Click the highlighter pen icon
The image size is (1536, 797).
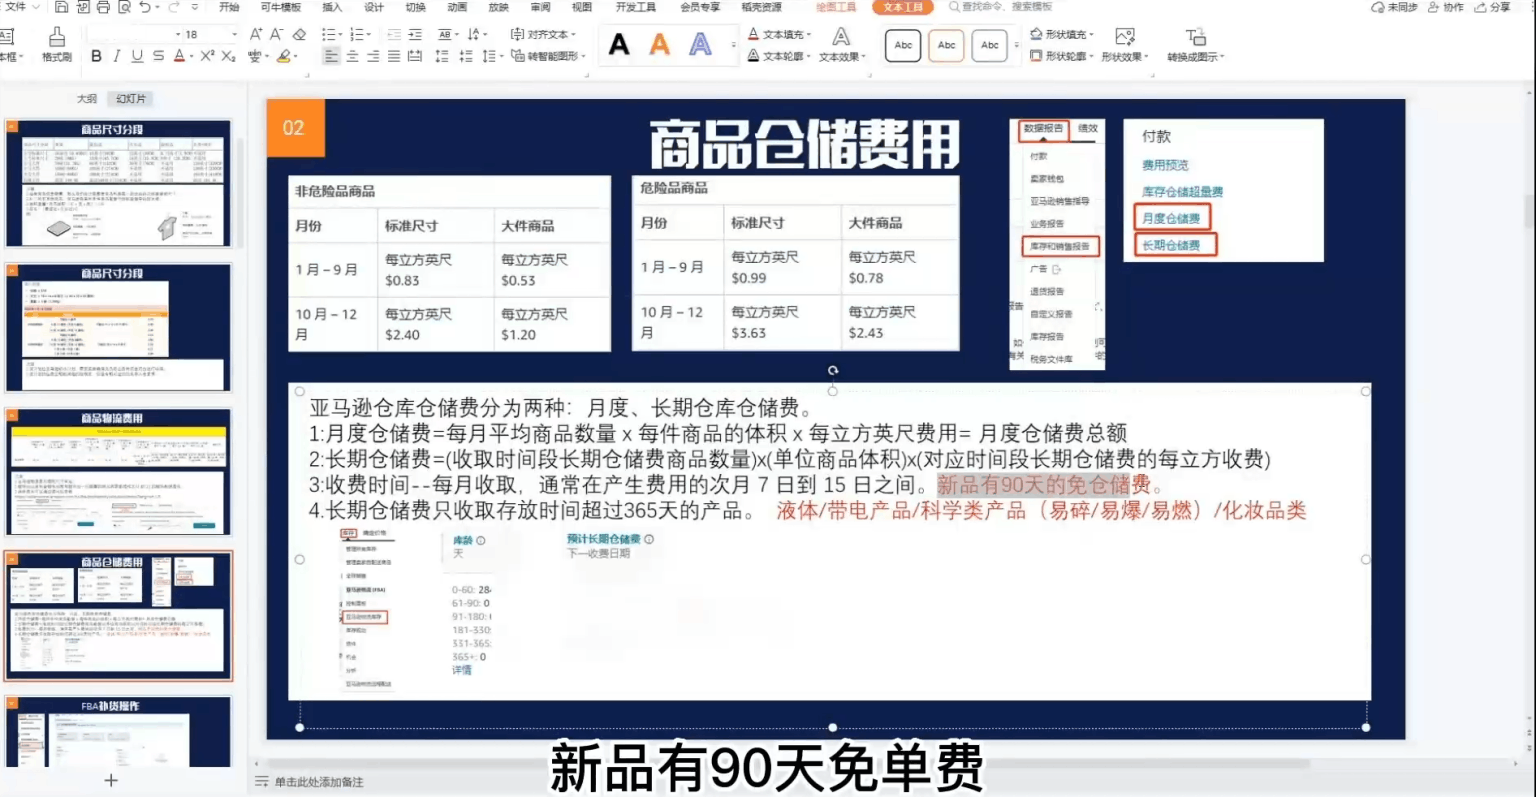click(x=283, y=56)
